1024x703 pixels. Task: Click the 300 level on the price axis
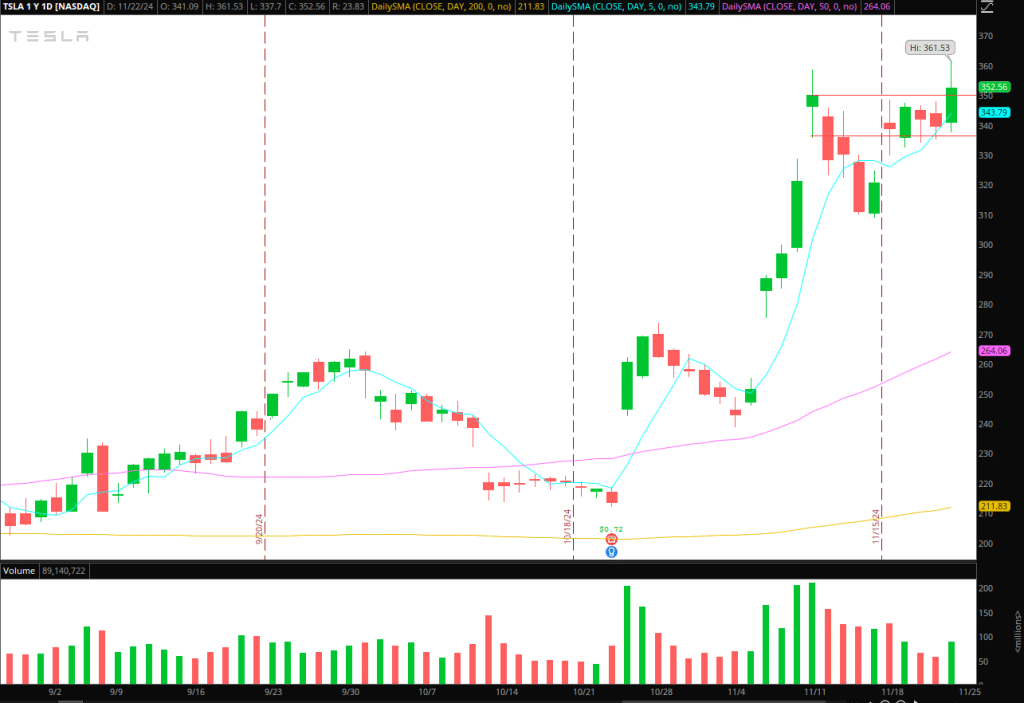point(985,245)
